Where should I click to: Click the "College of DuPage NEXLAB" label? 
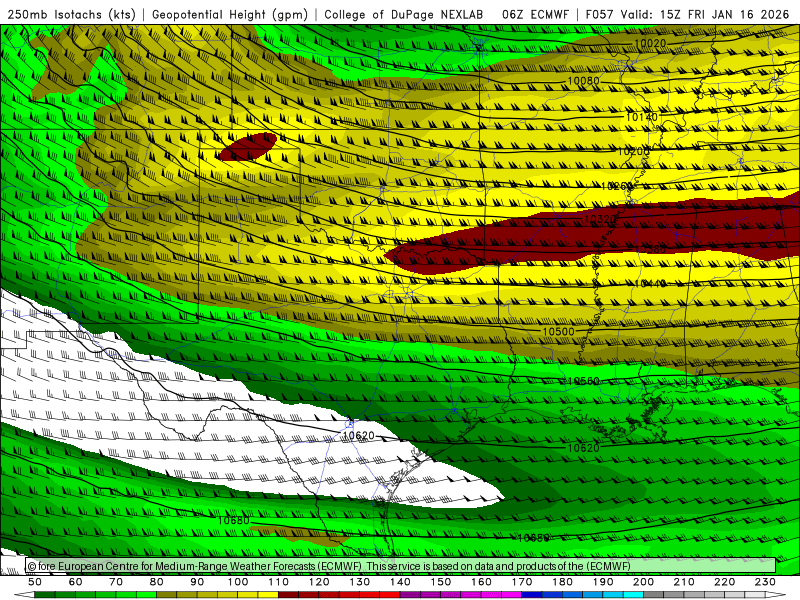click(x=403, y=14)
